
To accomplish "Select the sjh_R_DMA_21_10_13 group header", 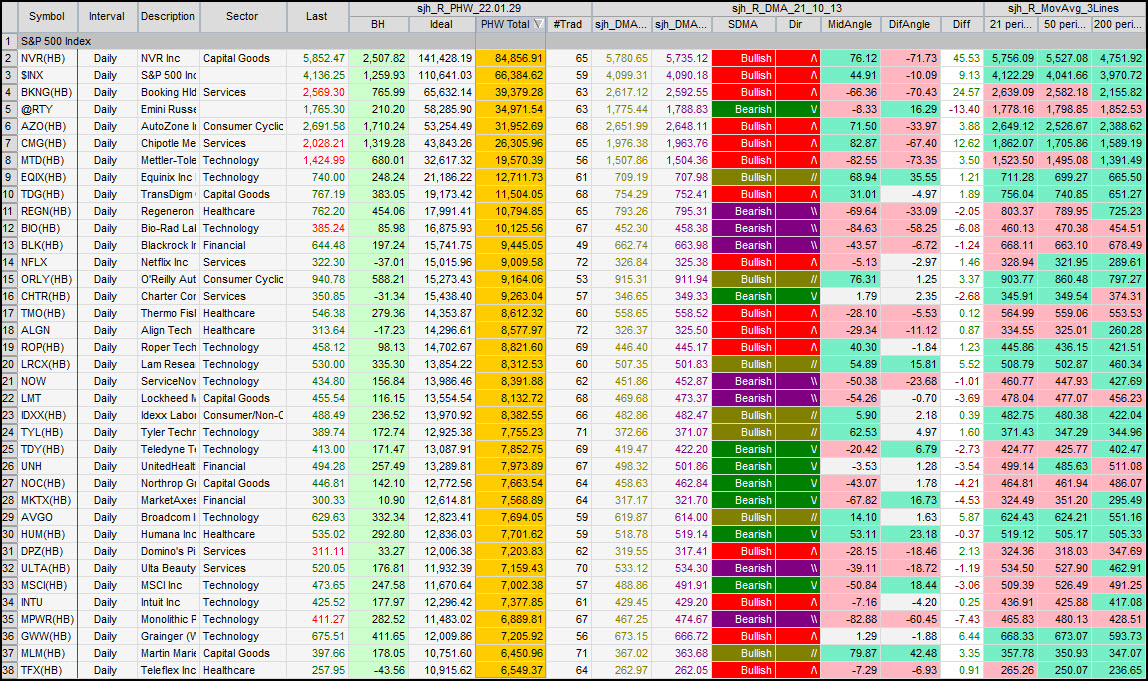I will coord(787,9).
